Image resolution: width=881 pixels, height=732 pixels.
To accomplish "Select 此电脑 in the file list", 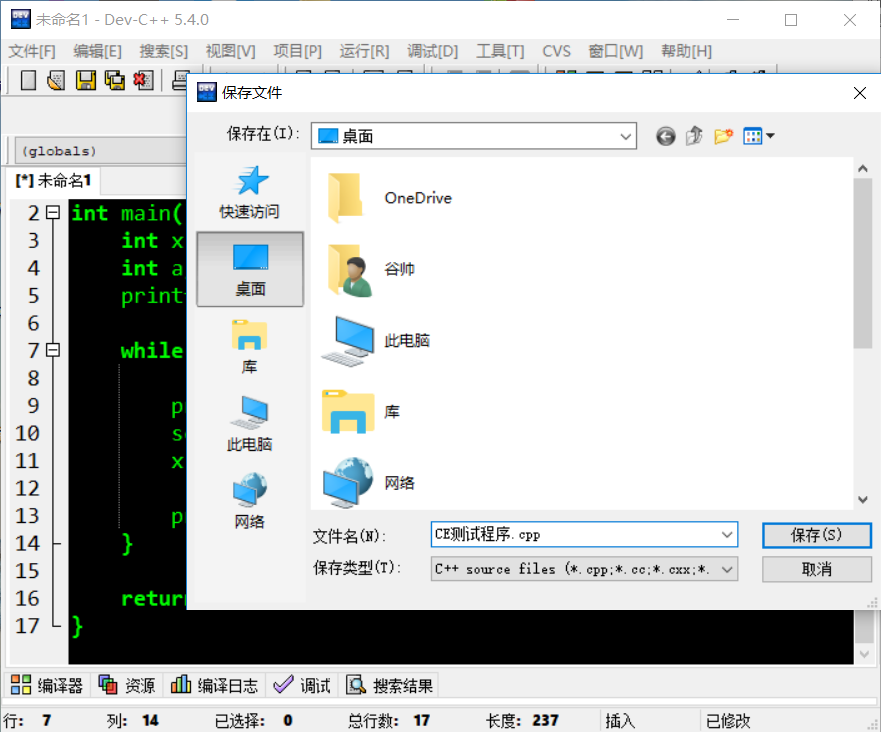I will [x=375, y=340].
